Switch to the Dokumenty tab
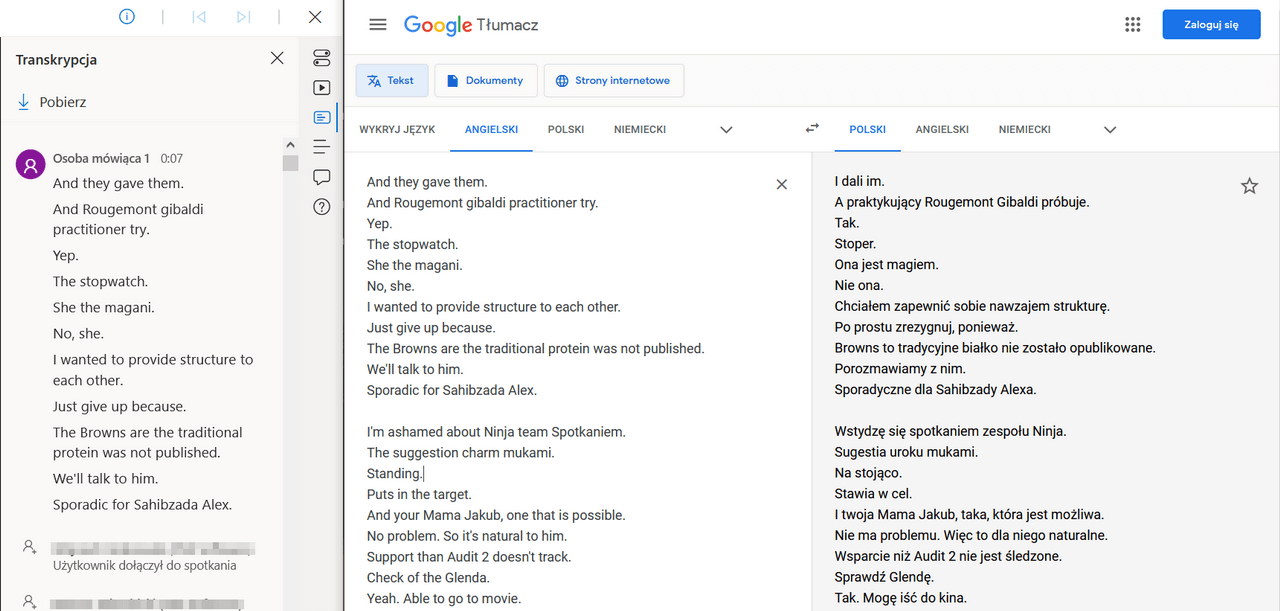This screenshot has width=1280, height=611. [x=485, y=81]
